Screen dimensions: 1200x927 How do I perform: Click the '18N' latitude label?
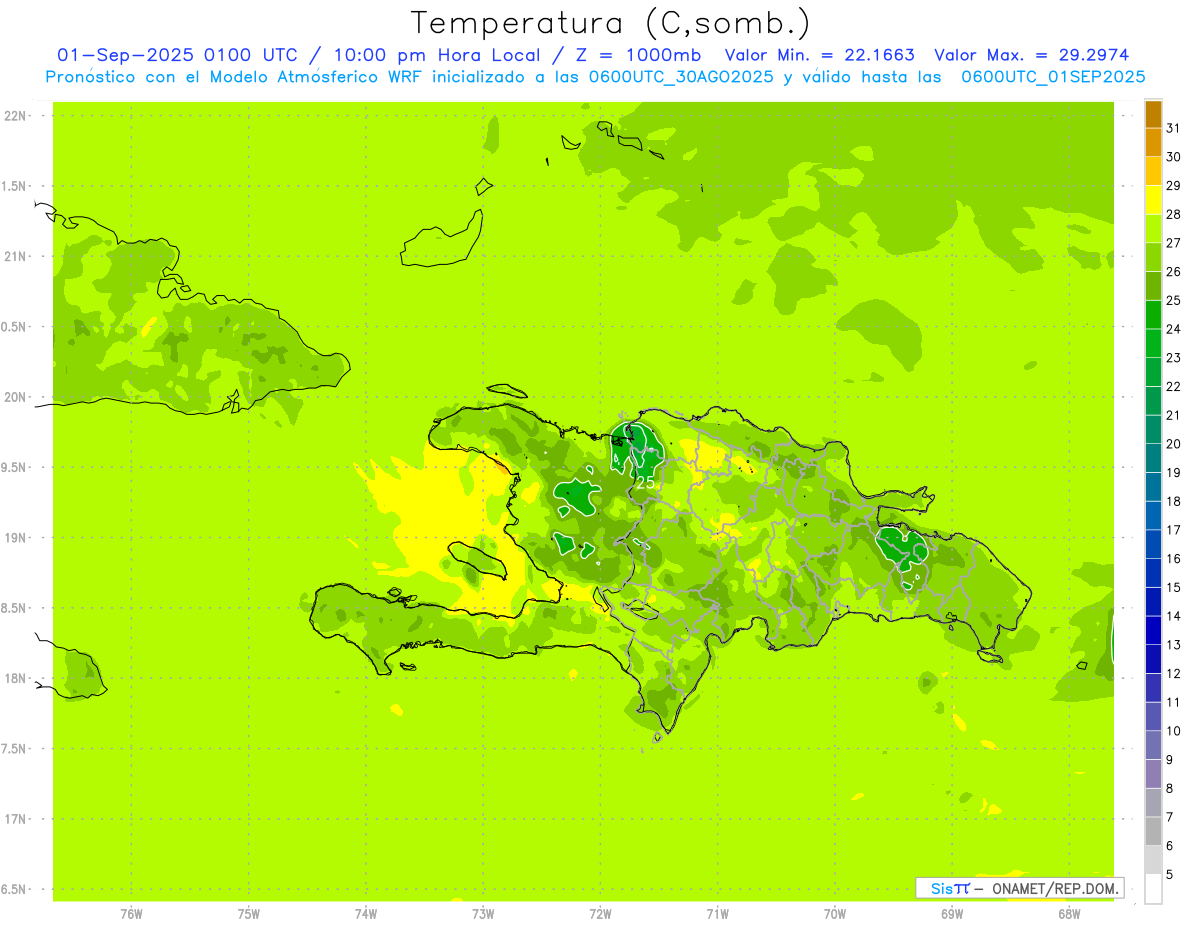click(x=15, y=678)
